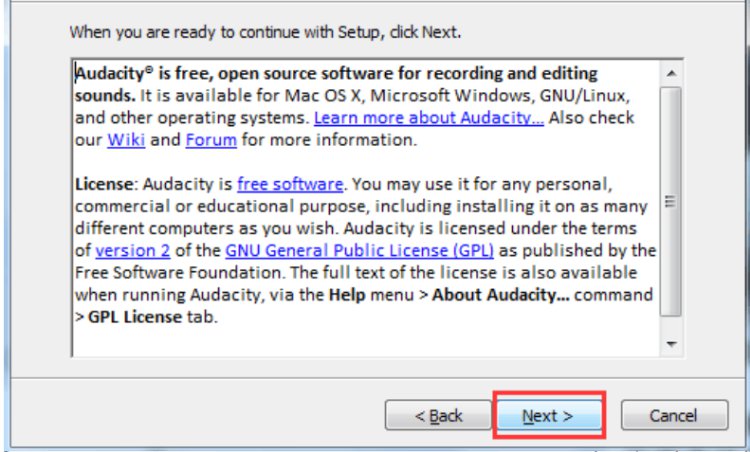The image size is (750, 452).
Task: Click the bold GPL License text
Action: tap(135, 317)
